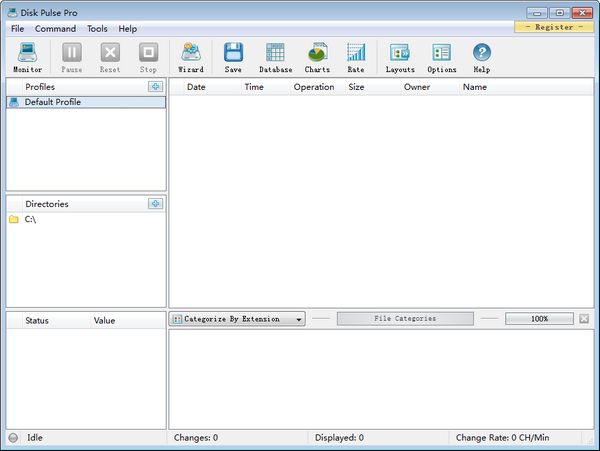Click the 100% progress indicator

click(x=539, y=319)
